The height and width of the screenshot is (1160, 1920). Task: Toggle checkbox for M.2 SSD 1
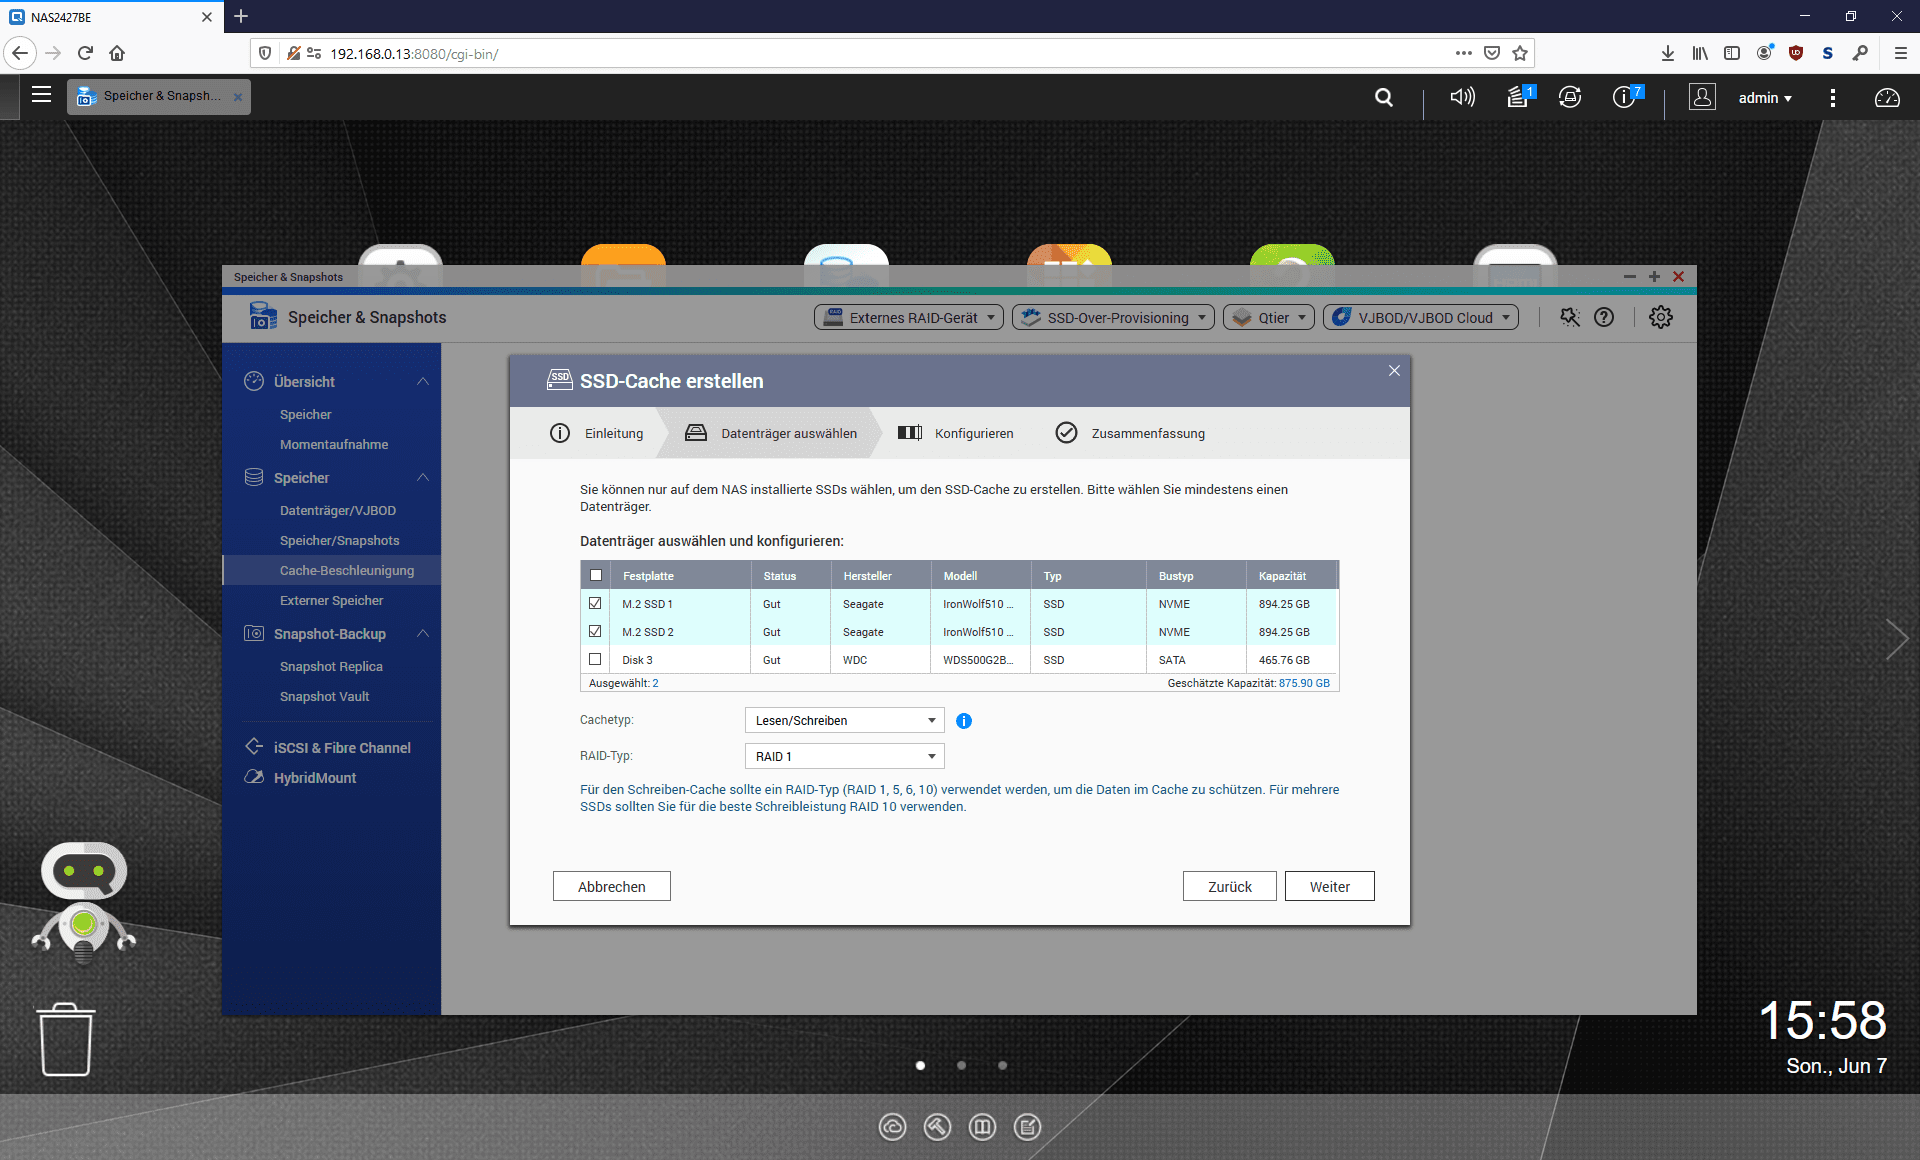click(x=594, y=603)
